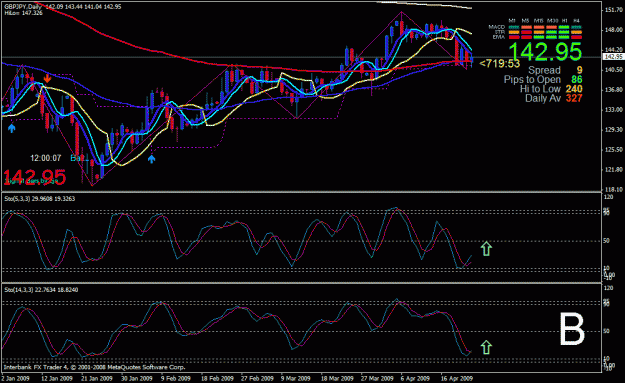Click the M30 timeframe column label
The height and width of the screenshot is (383, 625).
pos(552,21)
